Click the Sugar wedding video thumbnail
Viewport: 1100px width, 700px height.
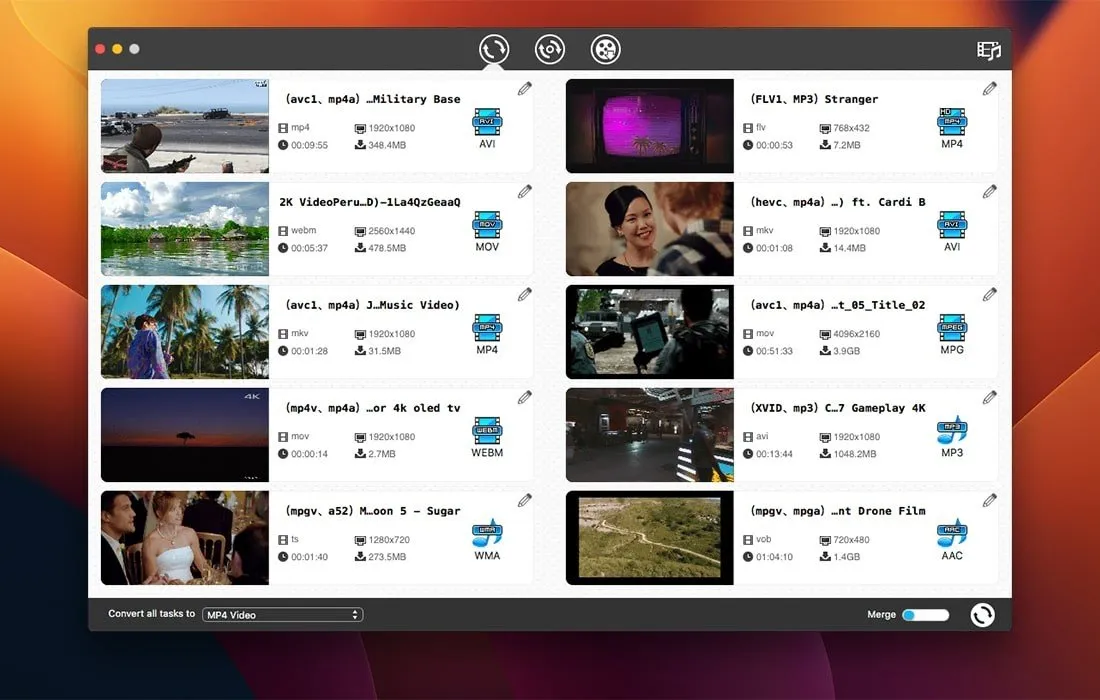(184, 537)
